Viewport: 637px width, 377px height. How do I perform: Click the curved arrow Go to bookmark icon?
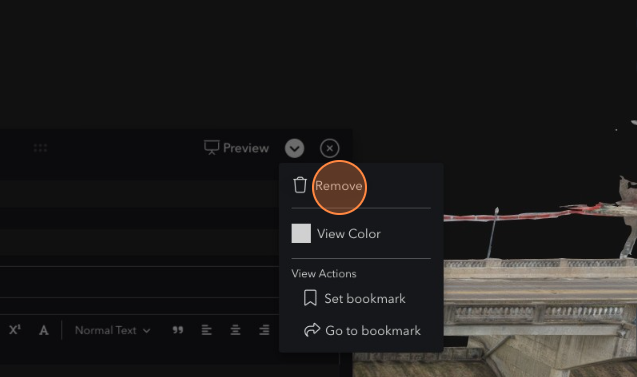point(312,330)
